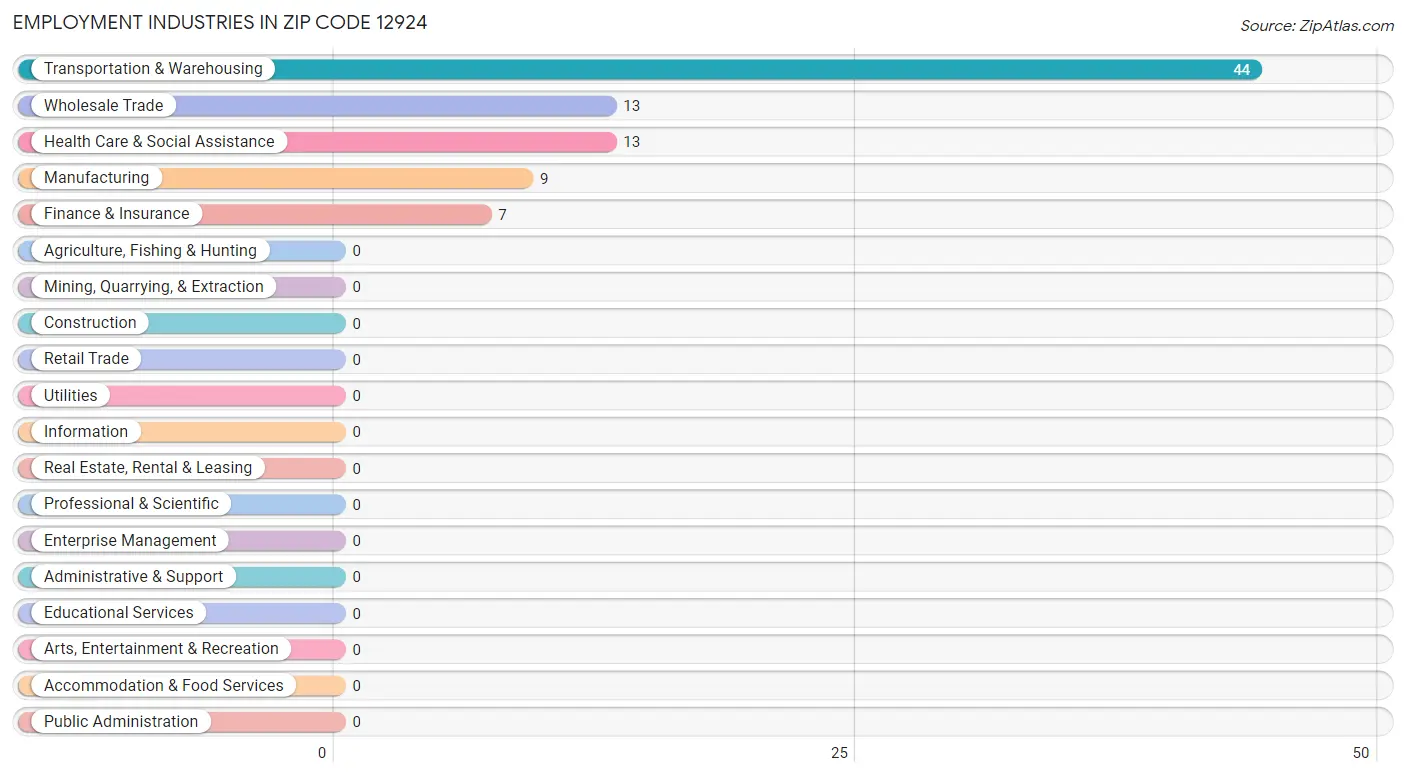Click the 0 value beside Retail Trade

point(356,360)
